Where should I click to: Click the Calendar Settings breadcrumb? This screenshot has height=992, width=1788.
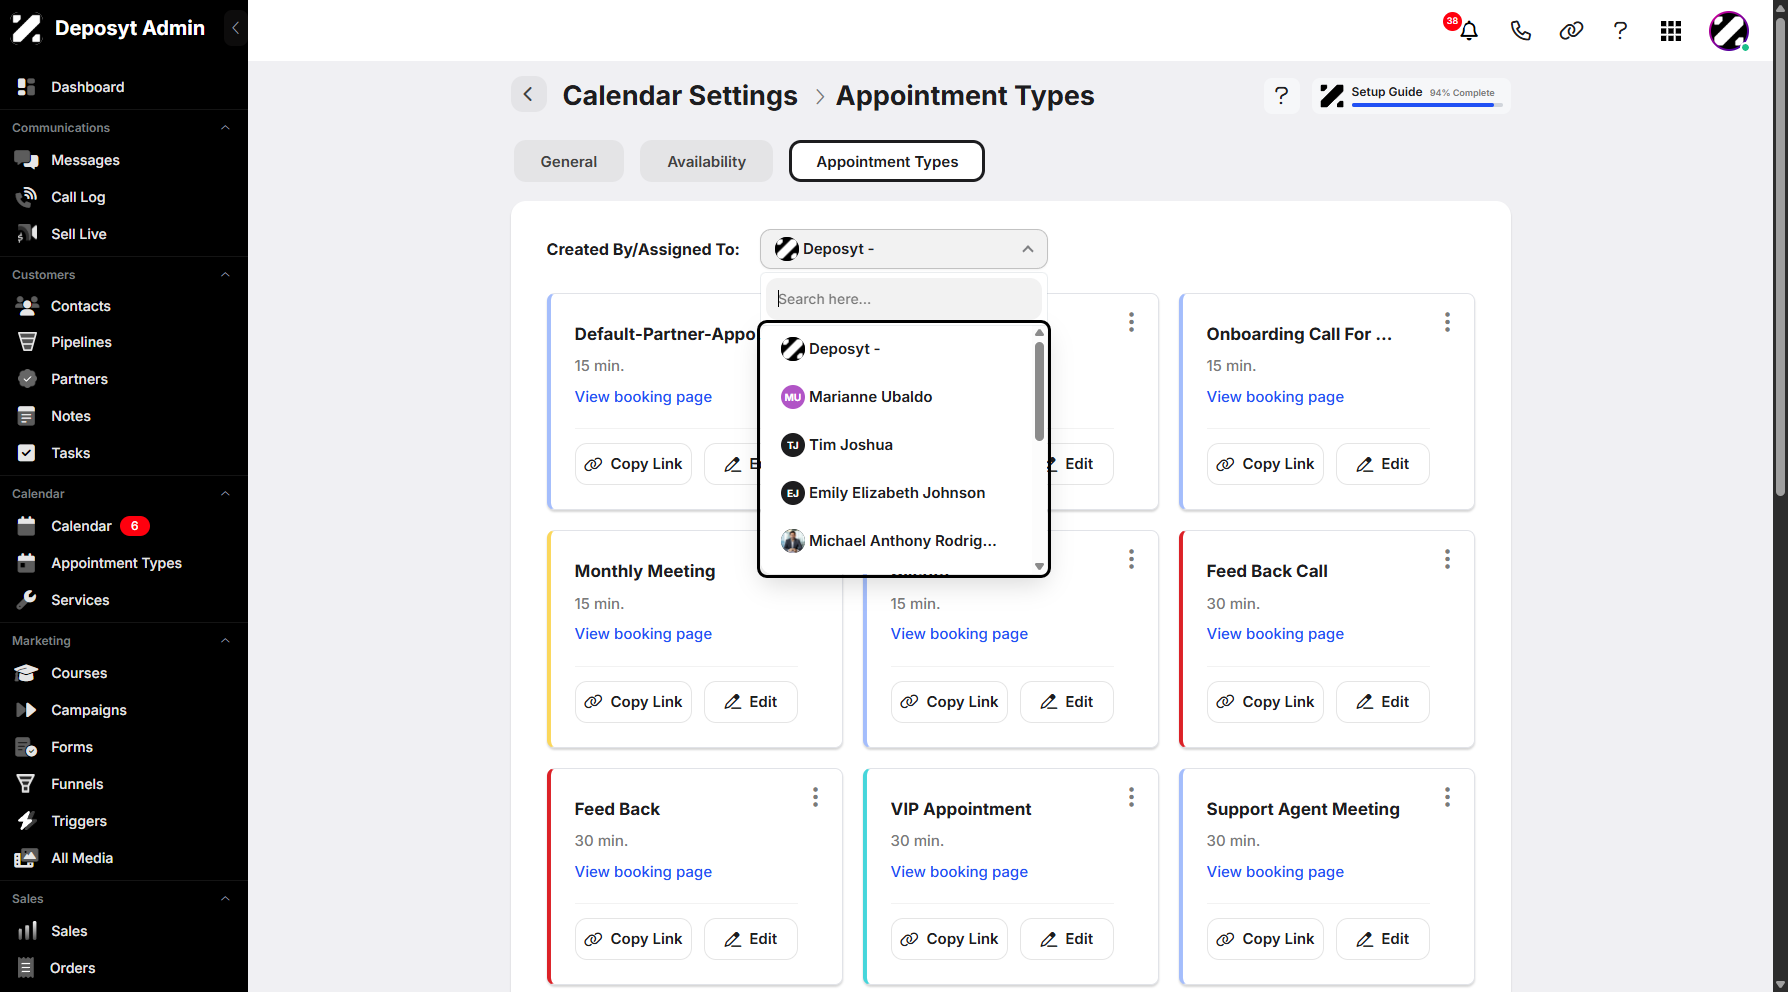pos(680,95)
